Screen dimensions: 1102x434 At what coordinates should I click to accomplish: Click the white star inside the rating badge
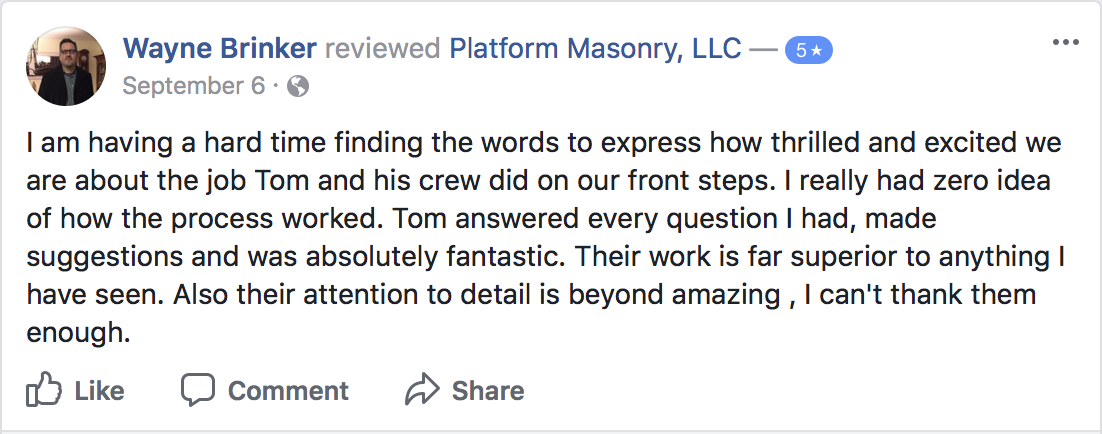tap(816, 50)
